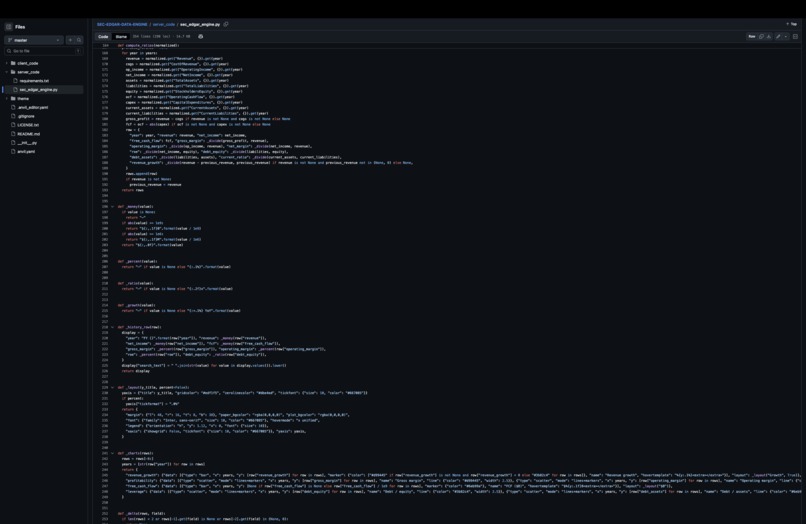Open requirements.txt in the file tree
Screen dimensions: 806x524
[x=34, y=81]
